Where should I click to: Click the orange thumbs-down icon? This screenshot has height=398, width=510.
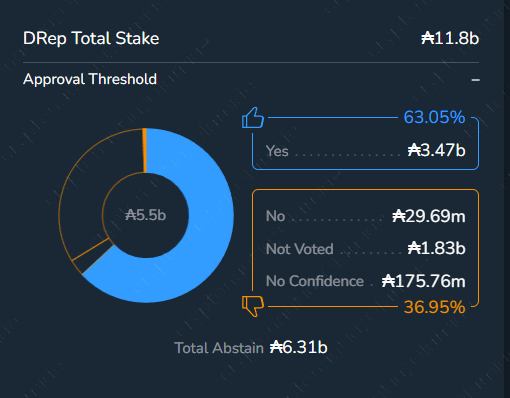(253, 306)
